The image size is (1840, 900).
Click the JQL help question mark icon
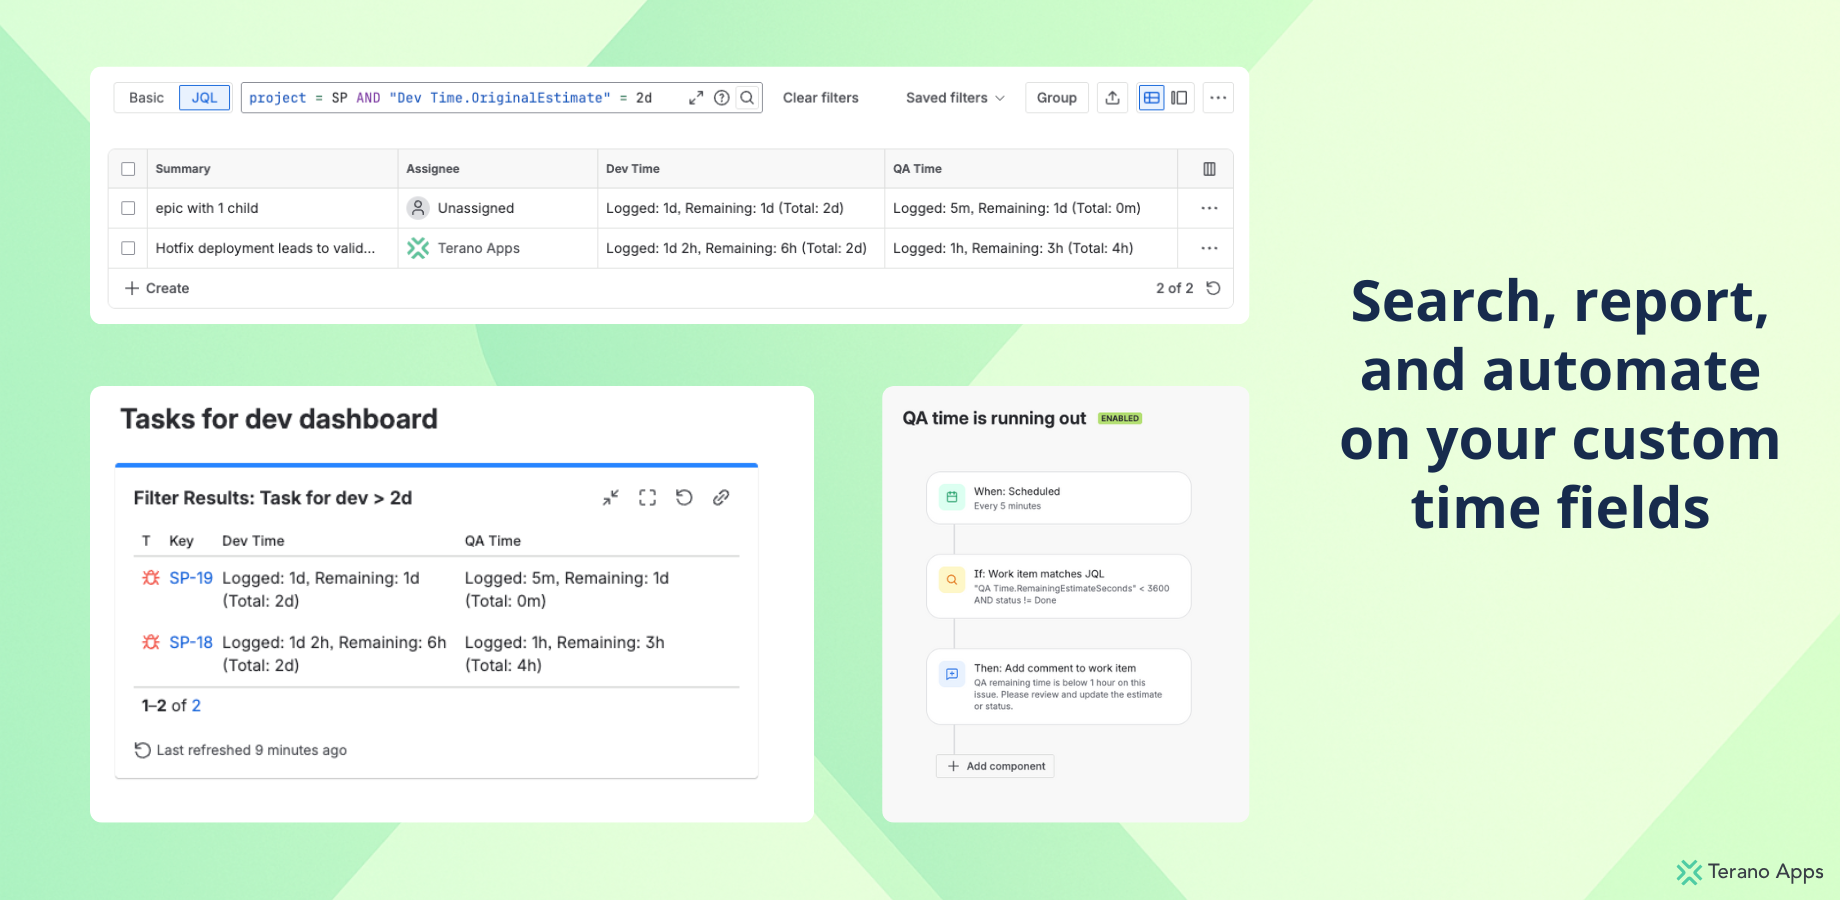(x=722, y=97)
